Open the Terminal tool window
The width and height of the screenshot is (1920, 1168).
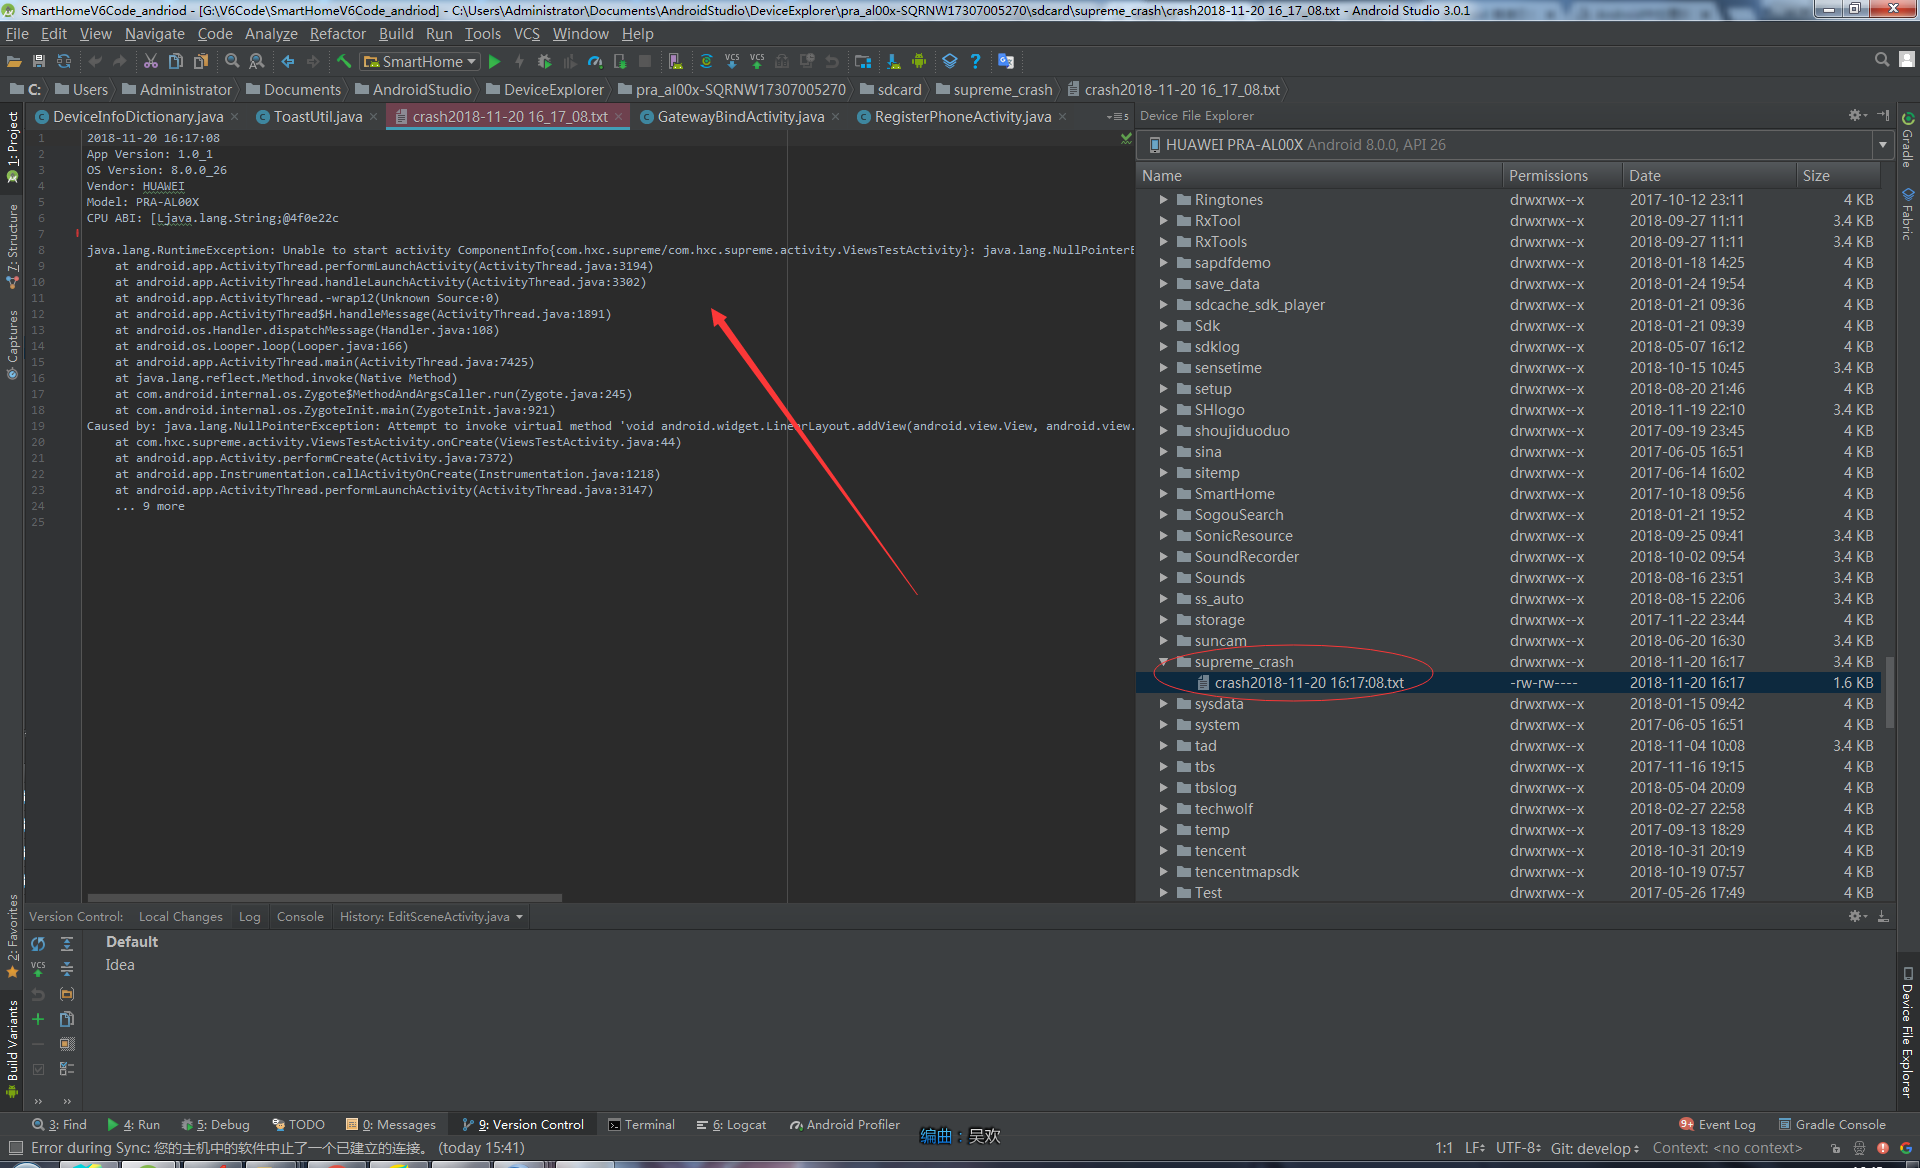[x=641, y=1125]
